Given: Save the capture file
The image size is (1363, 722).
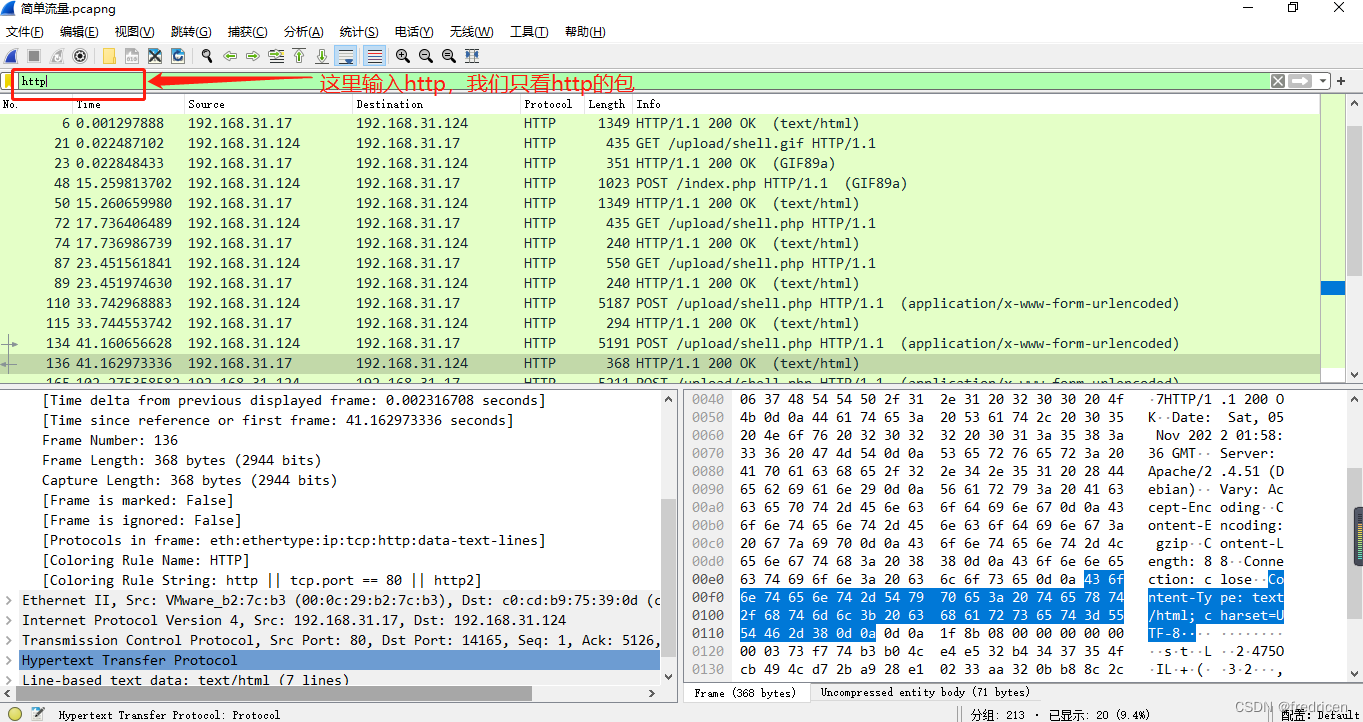Looking at the screenshot, I should [x=132, y=56].
